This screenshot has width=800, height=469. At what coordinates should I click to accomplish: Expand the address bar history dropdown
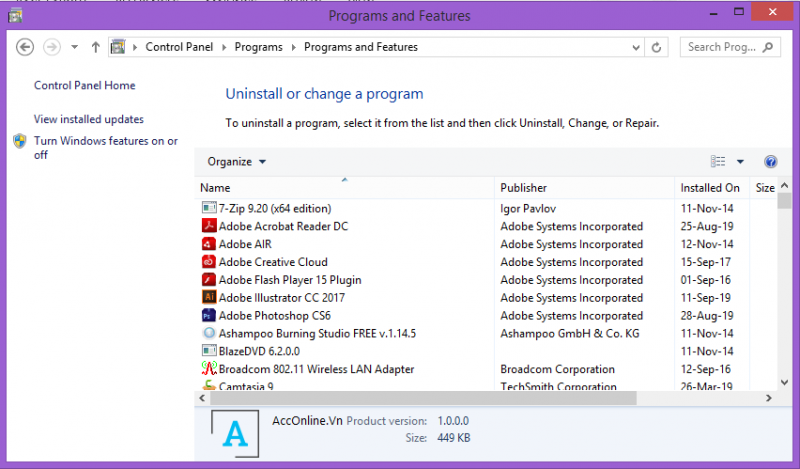(x=636, y=47)
